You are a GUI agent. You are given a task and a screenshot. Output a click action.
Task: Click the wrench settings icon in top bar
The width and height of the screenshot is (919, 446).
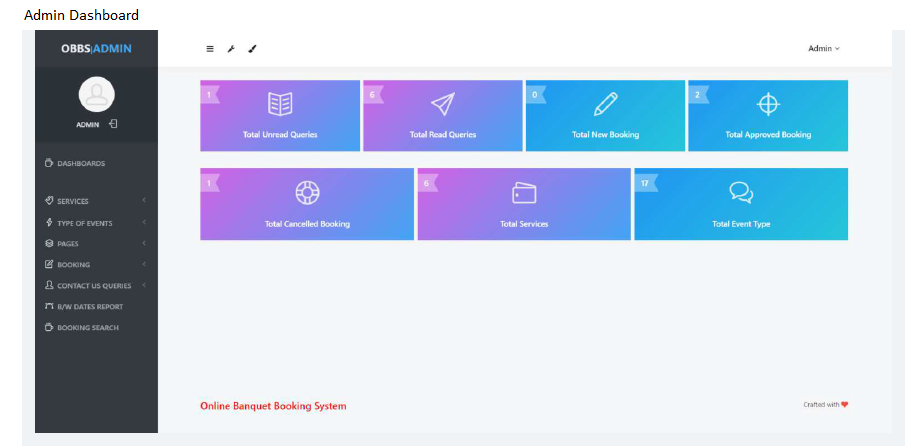click(x=231, y=49)
